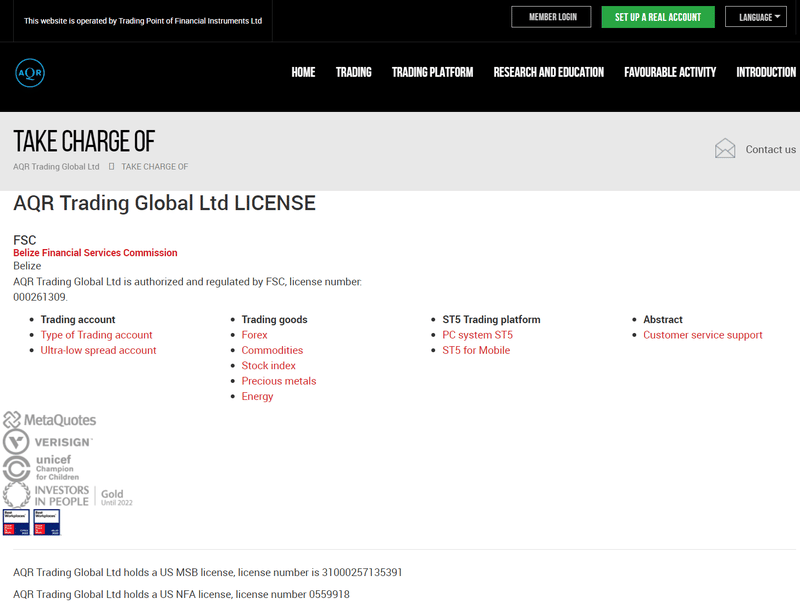Click the license number 000261309
The height and width of the screenshot is (604, 800).
(39, 297)
